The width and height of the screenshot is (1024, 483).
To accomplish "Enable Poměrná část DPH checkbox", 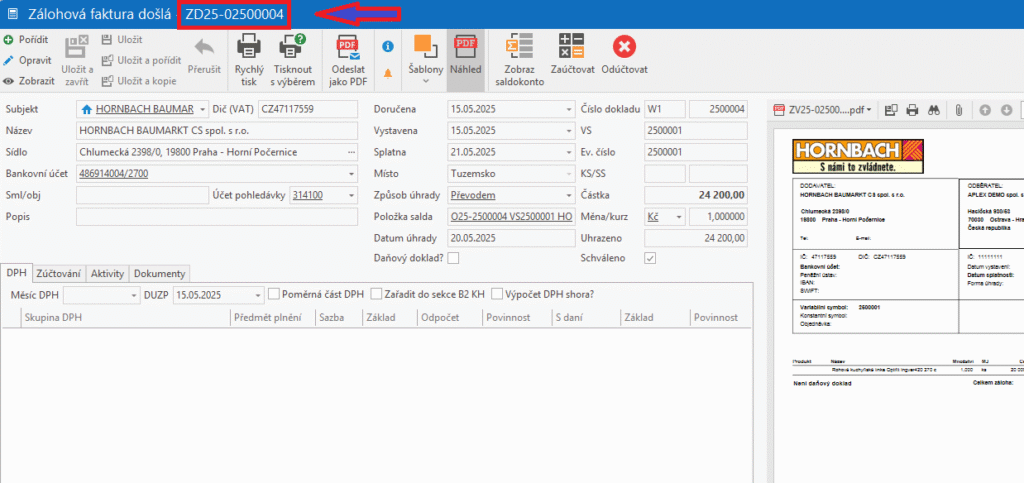I will pos(274,294).
